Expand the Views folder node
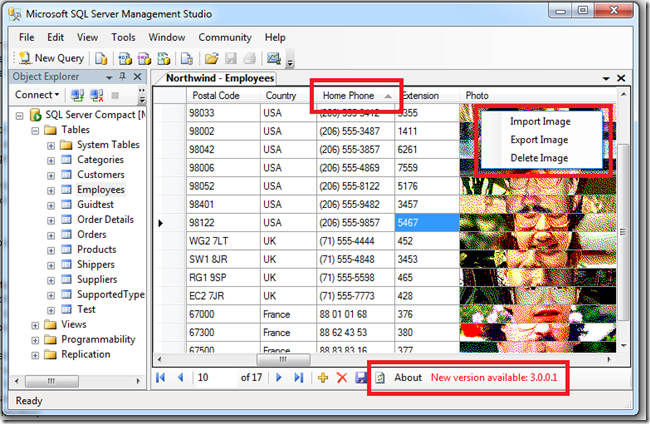Image resolution: width=650 pixels, height=424 pixels. 36,325
